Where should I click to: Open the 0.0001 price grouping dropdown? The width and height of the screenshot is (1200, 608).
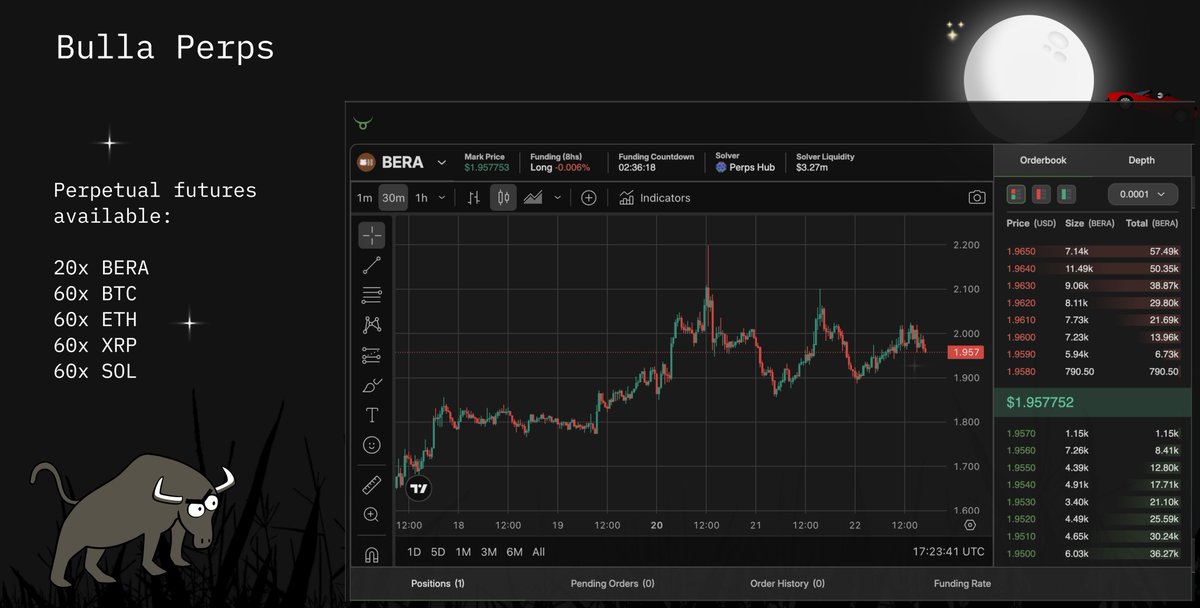click(1142, 194)
